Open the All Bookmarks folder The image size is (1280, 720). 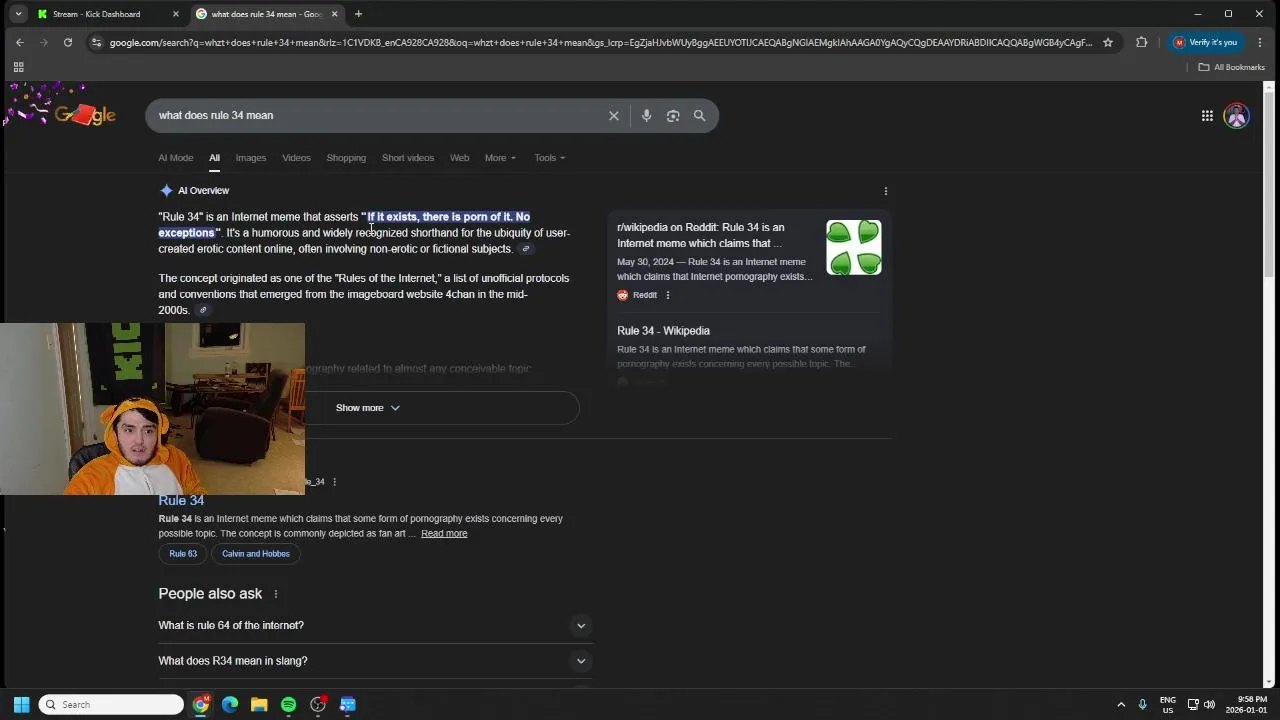[1232, 67]
